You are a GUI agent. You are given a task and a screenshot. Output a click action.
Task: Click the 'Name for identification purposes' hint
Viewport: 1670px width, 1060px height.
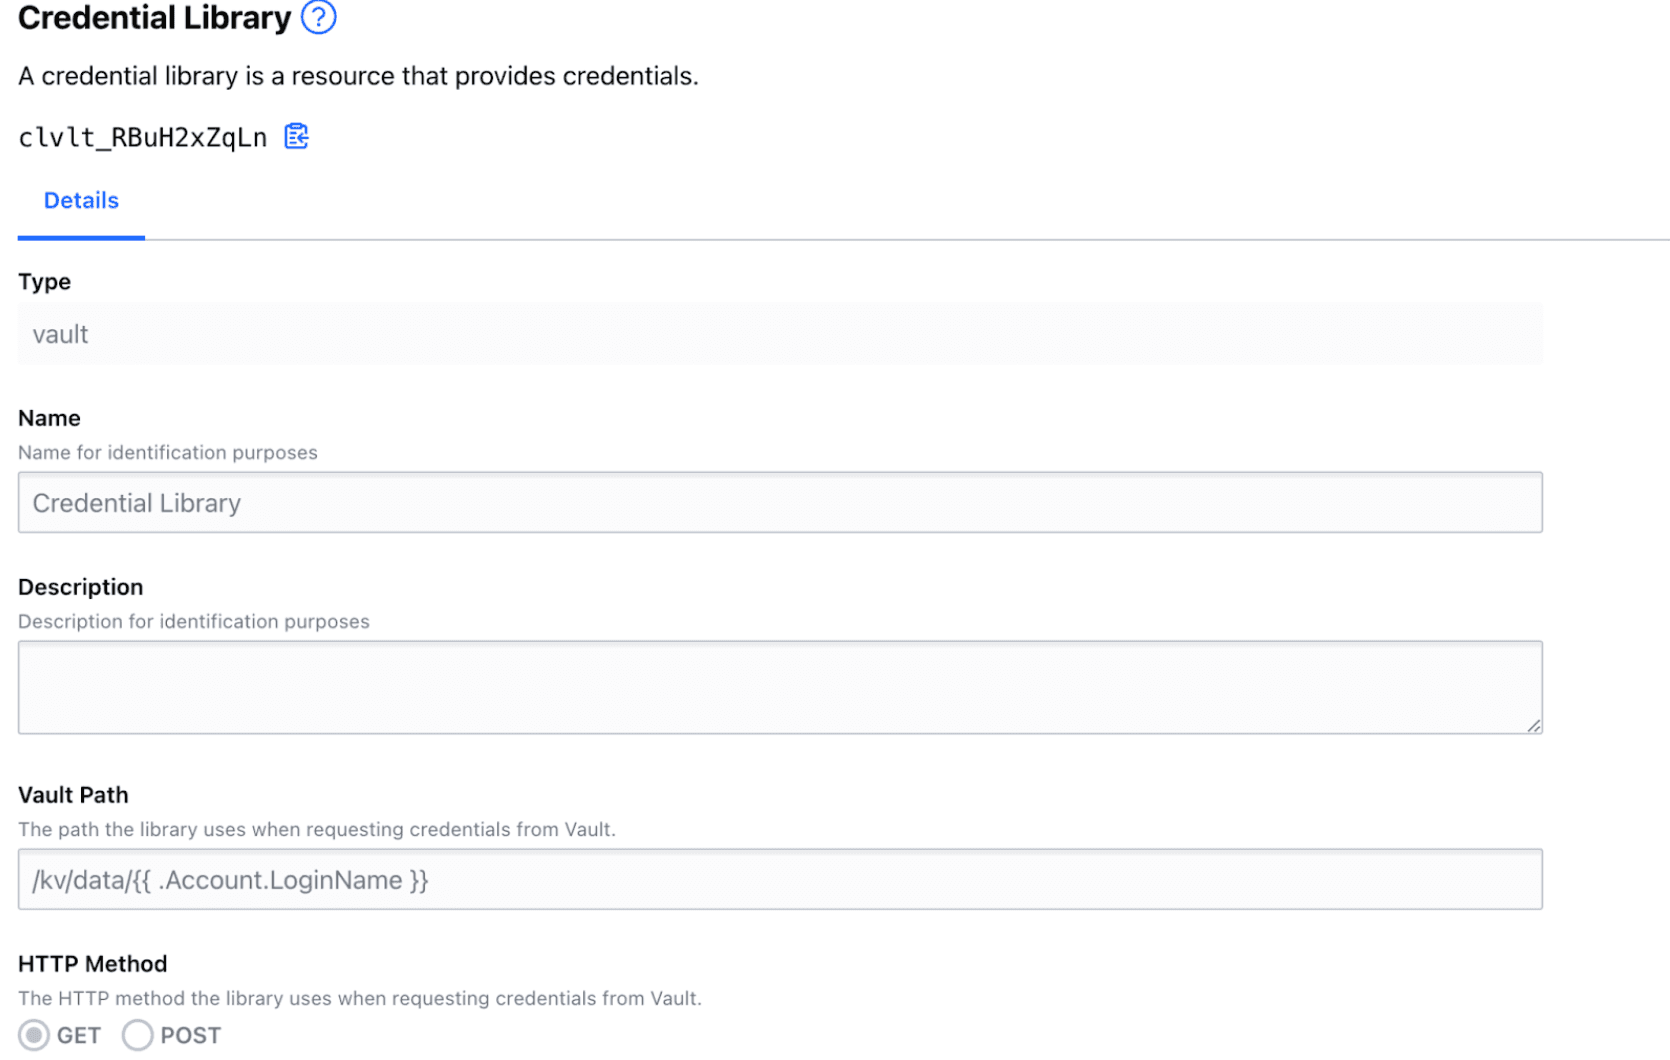pyautogui.click(x=168, y=453)
